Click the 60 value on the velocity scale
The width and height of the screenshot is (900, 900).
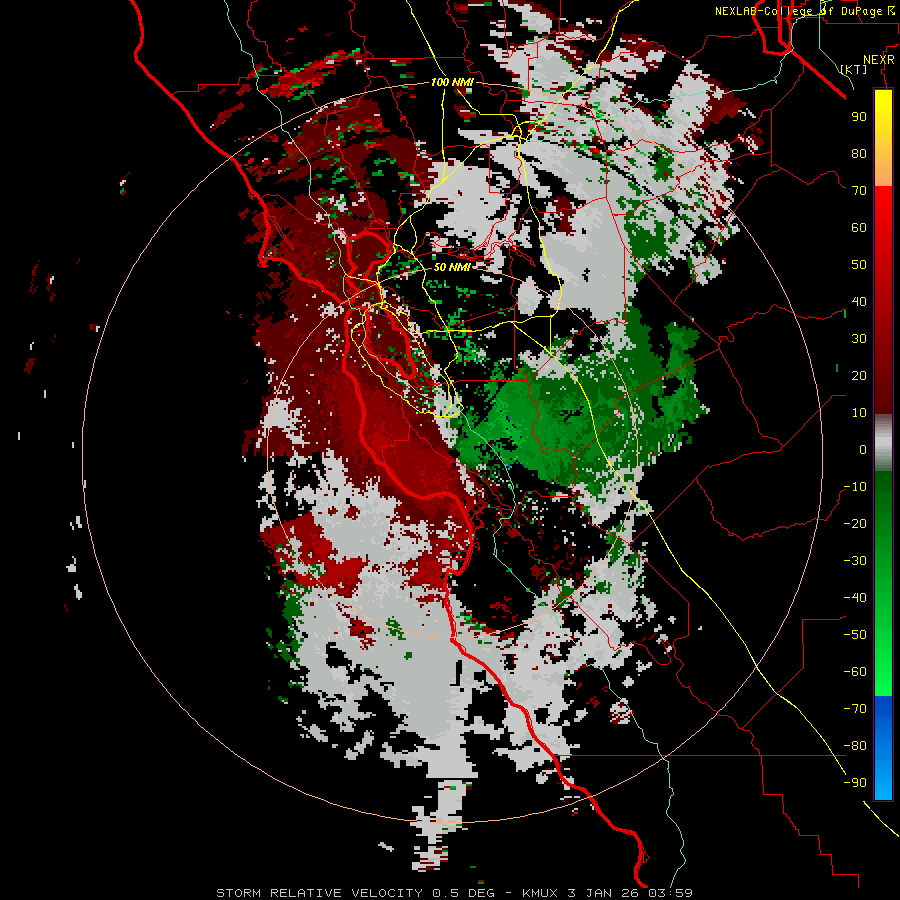[859, 228]
